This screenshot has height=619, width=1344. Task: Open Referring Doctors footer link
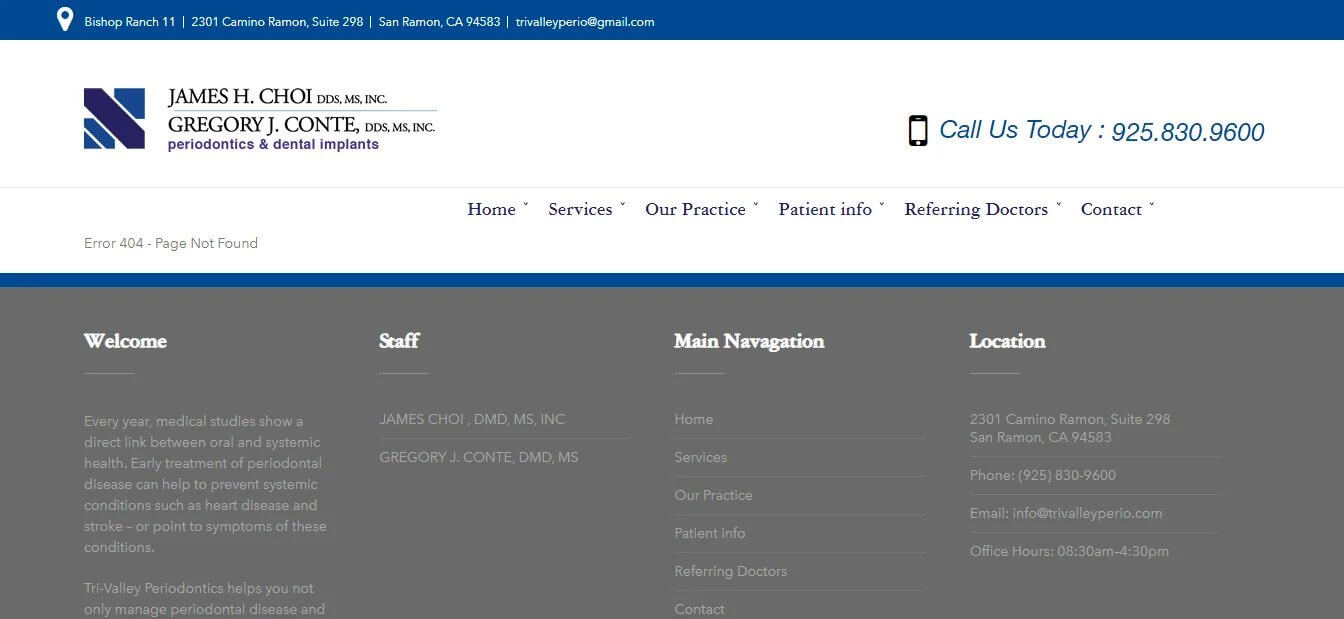click(730, 571)
